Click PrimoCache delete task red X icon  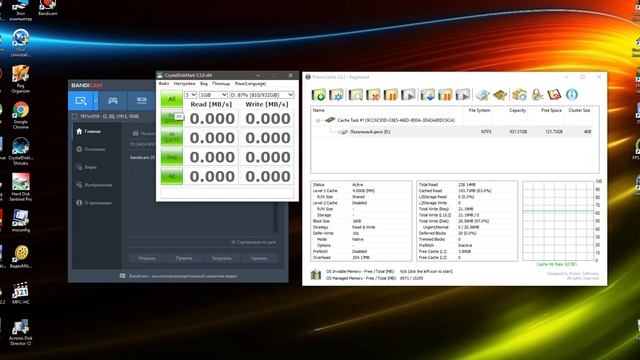click(373, 95)
